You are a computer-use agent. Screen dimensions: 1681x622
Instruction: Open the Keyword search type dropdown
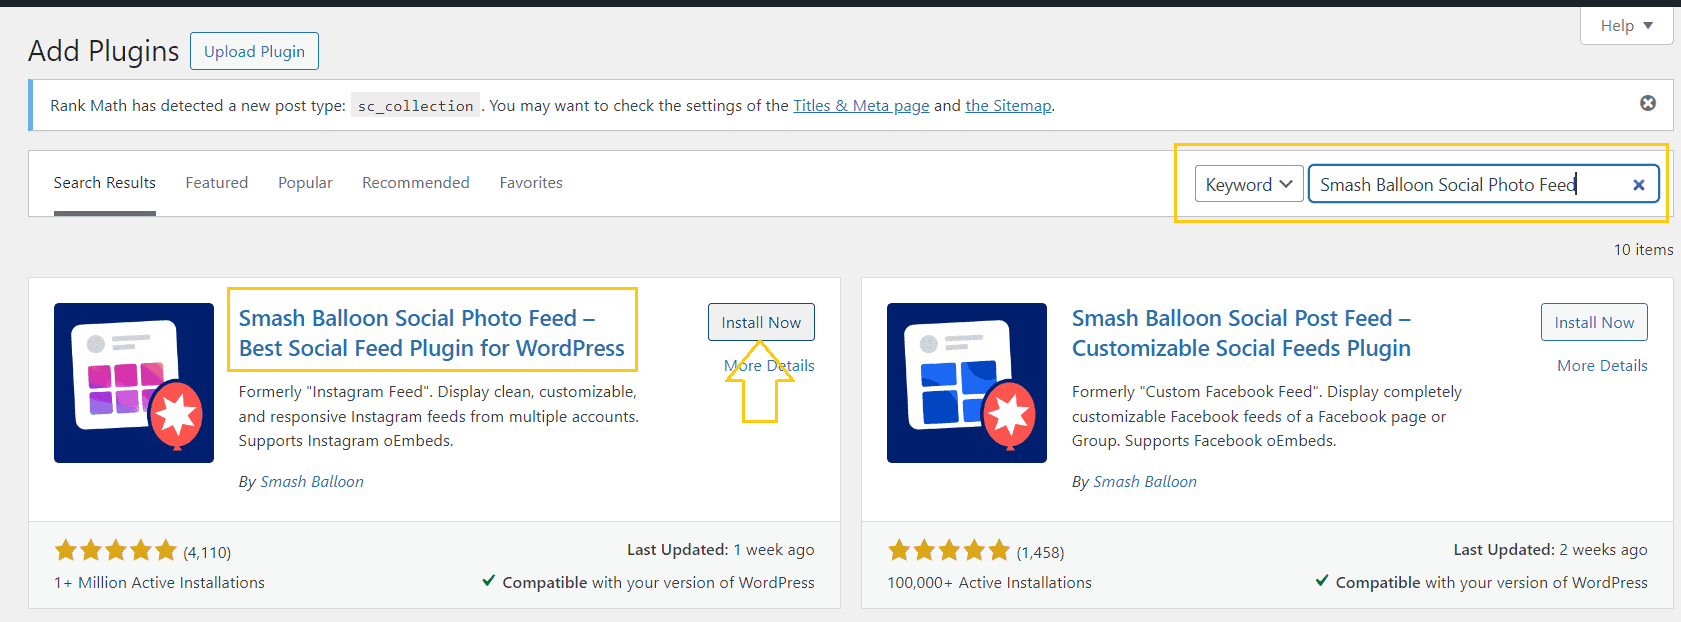click(1249, 184)
